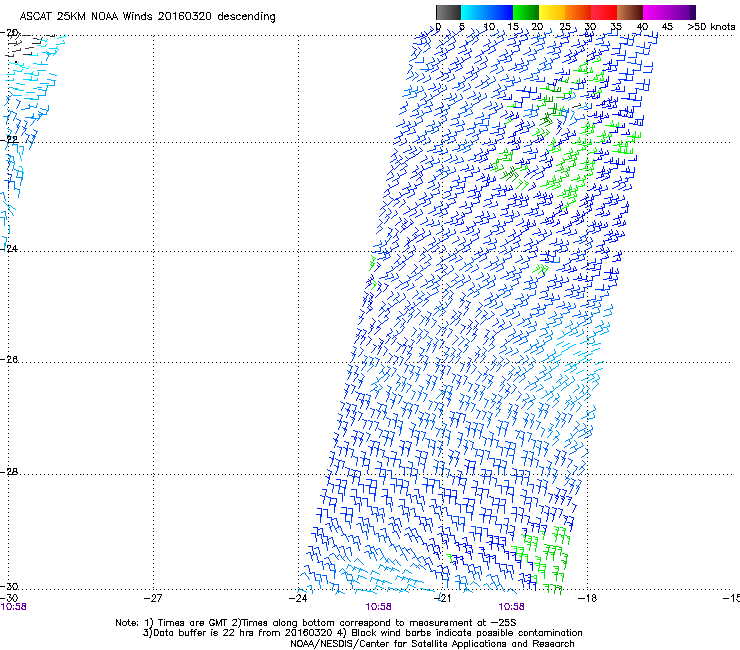Click the '10' legend scale label
Screen dimensions: 740x650
point(489,27)
